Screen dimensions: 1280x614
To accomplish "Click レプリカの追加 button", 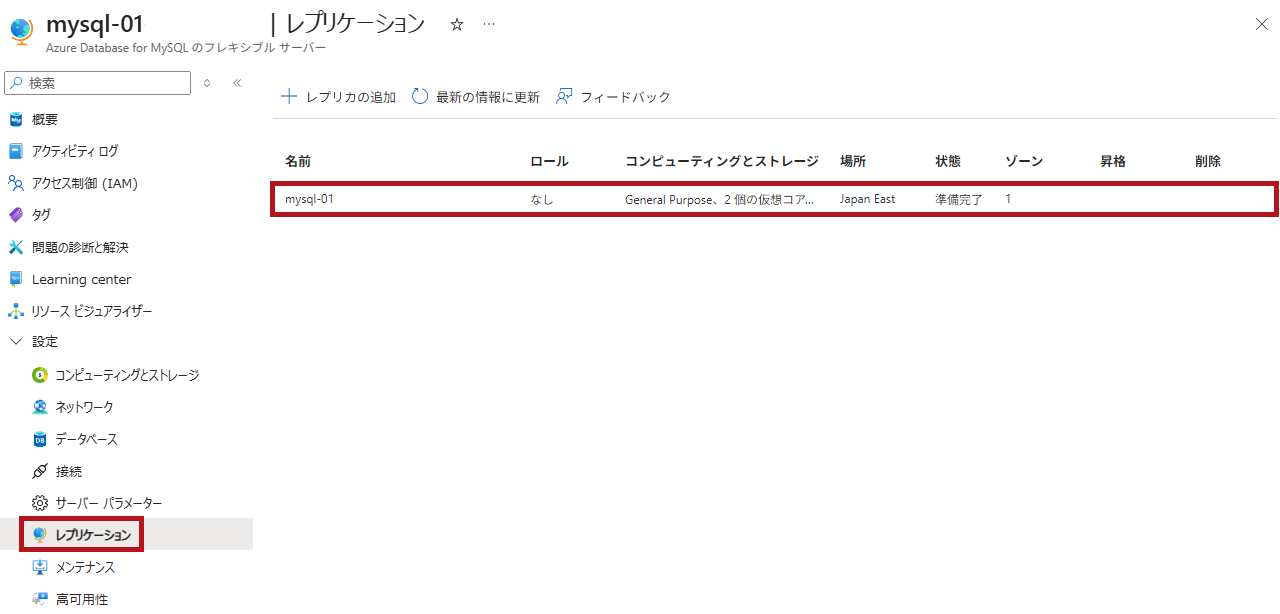I will coord(339,97).
